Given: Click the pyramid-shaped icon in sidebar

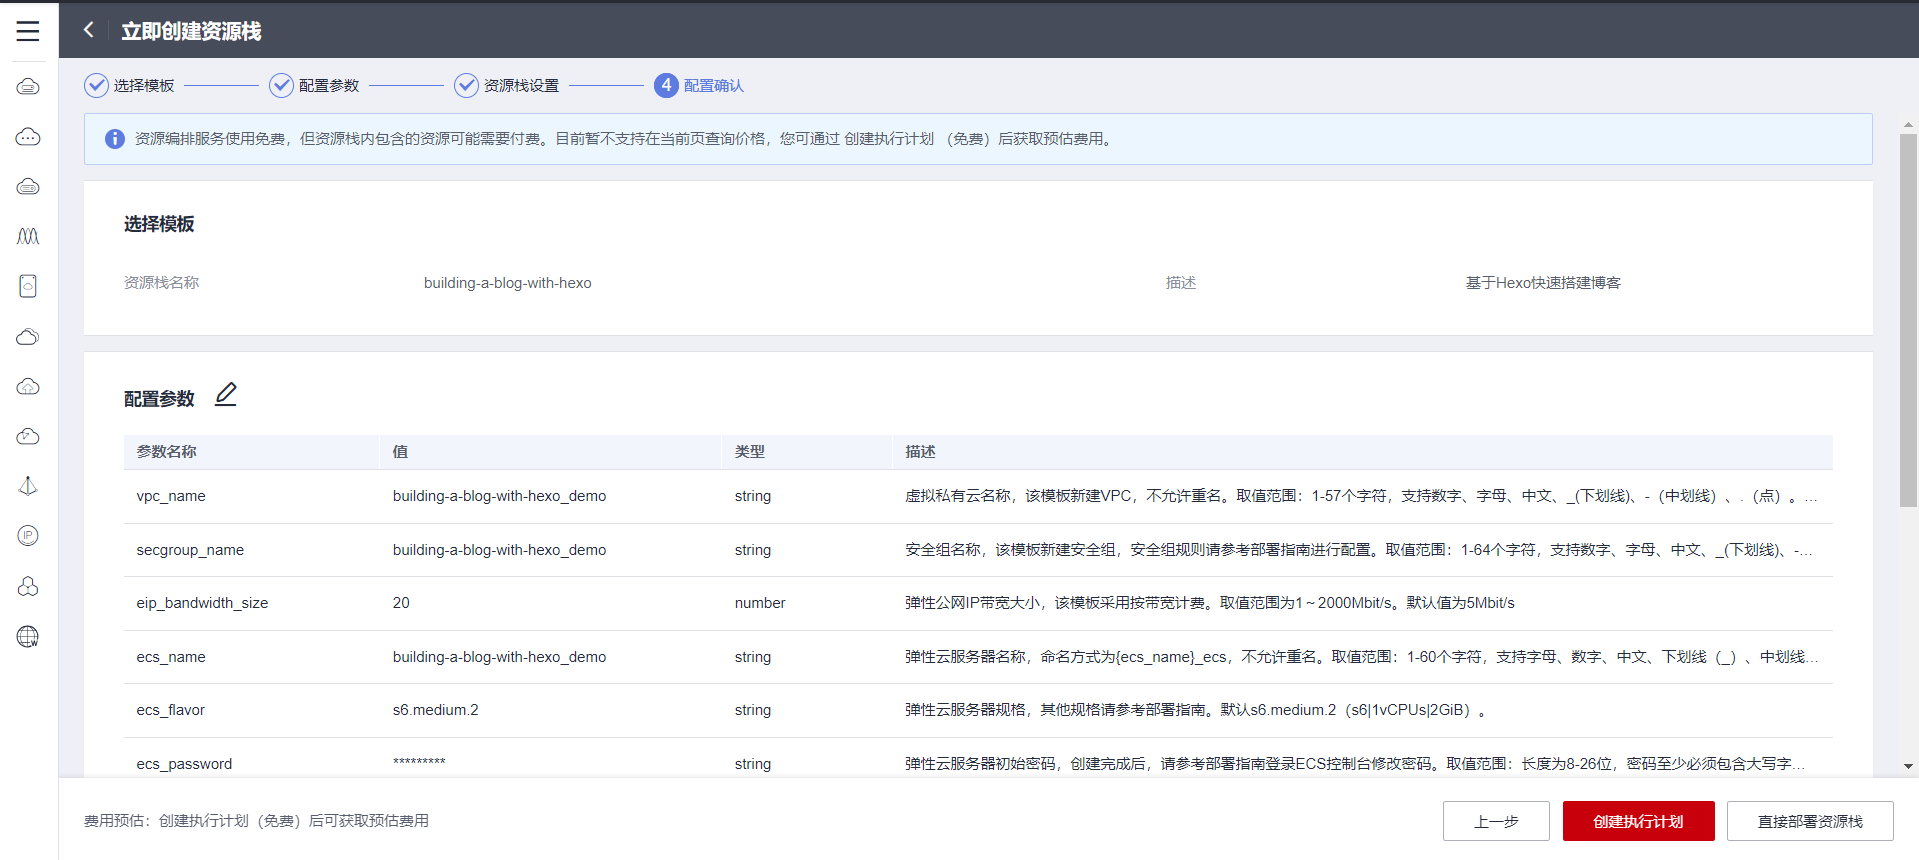Looking at the screenshot, I should point(28,486).
